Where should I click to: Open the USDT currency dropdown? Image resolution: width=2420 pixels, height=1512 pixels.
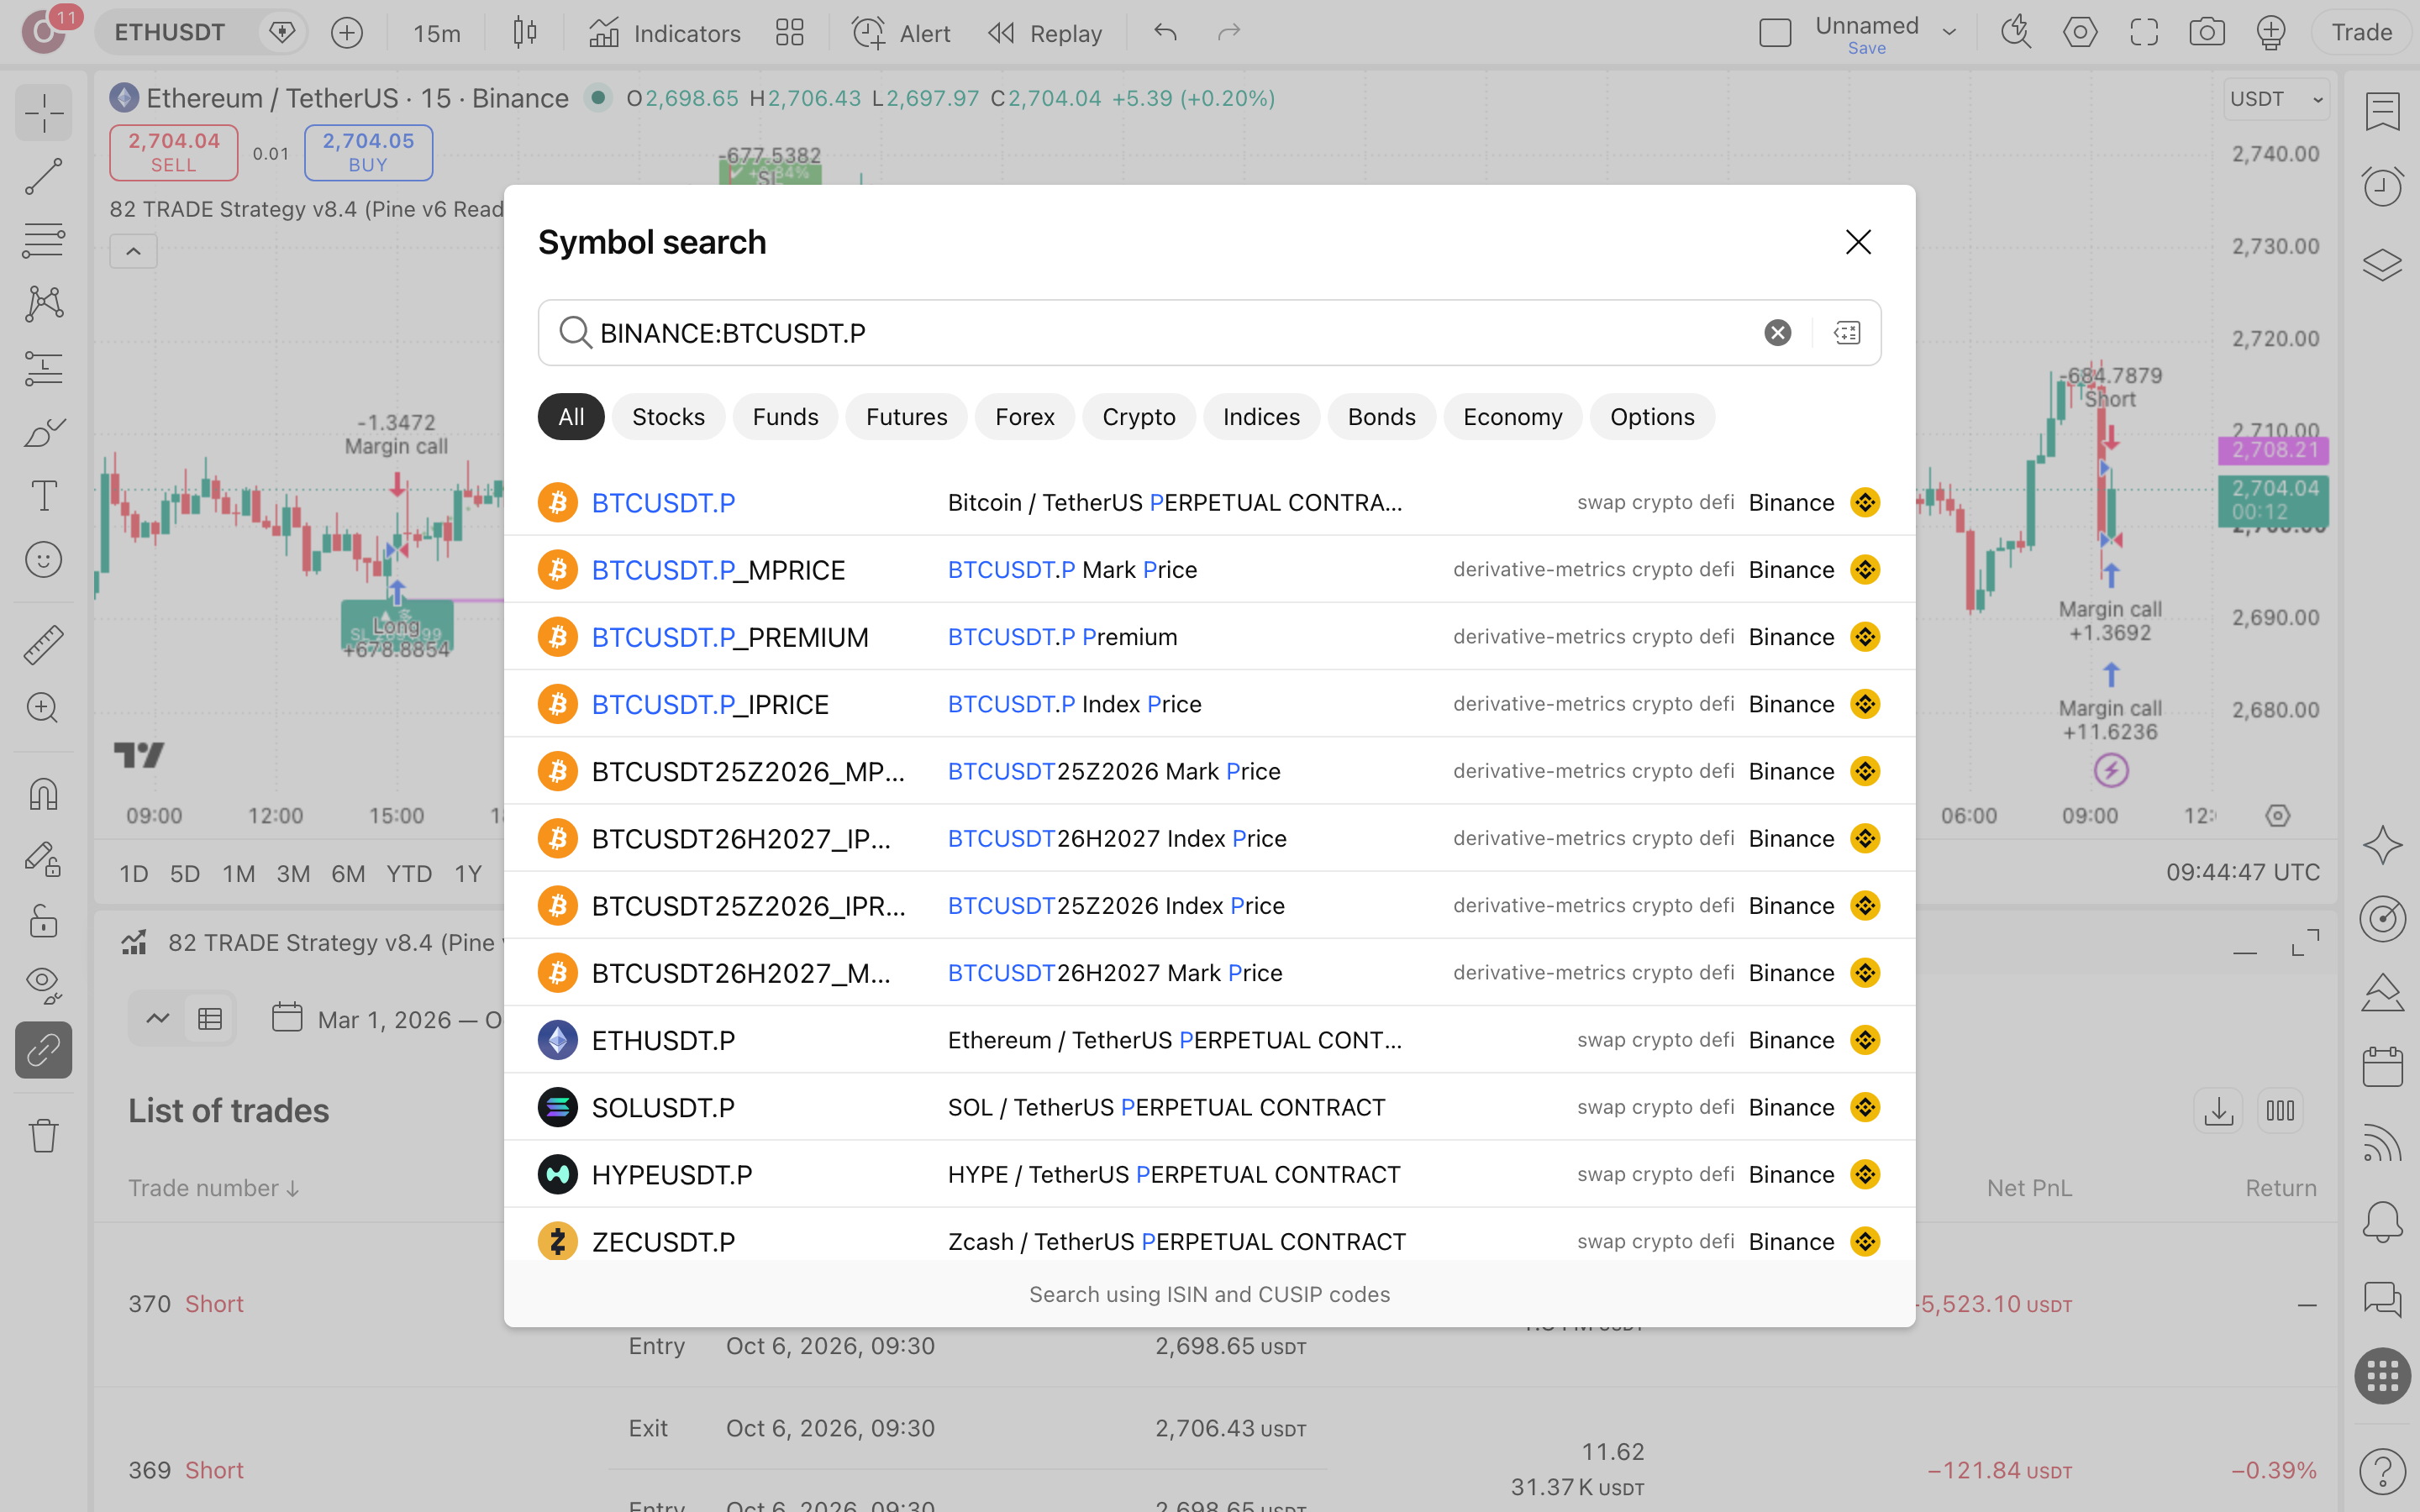point(2276,99)
